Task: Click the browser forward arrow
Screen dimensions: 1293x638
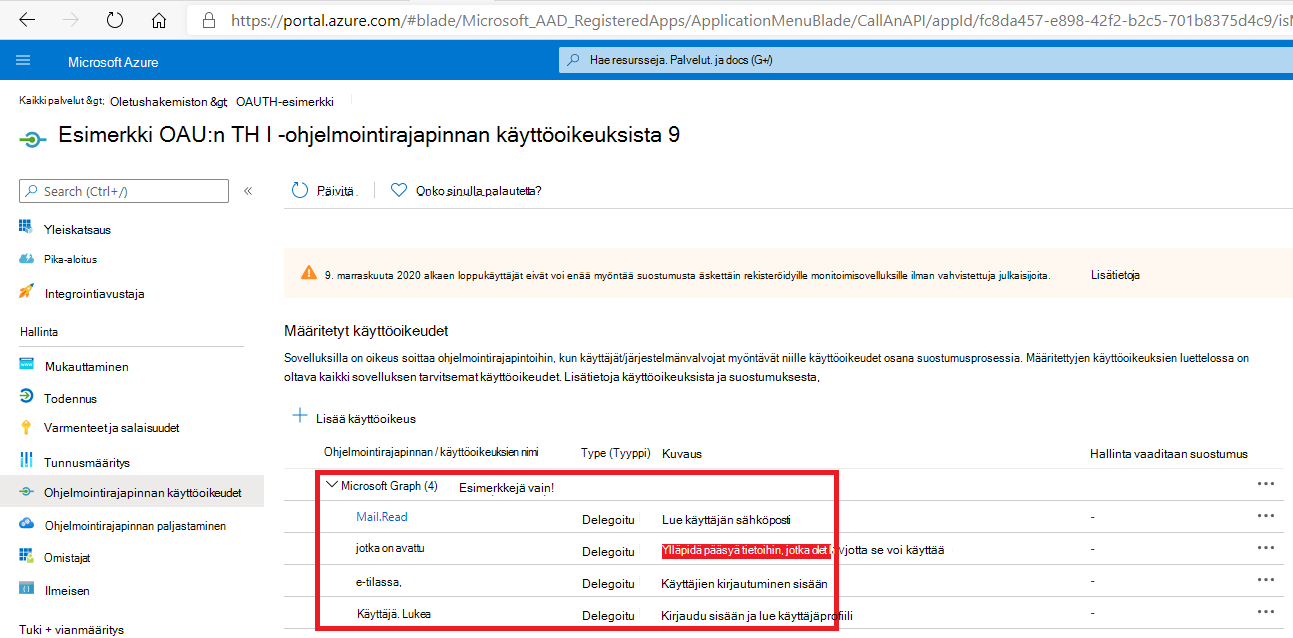Action: pos(70,20)
